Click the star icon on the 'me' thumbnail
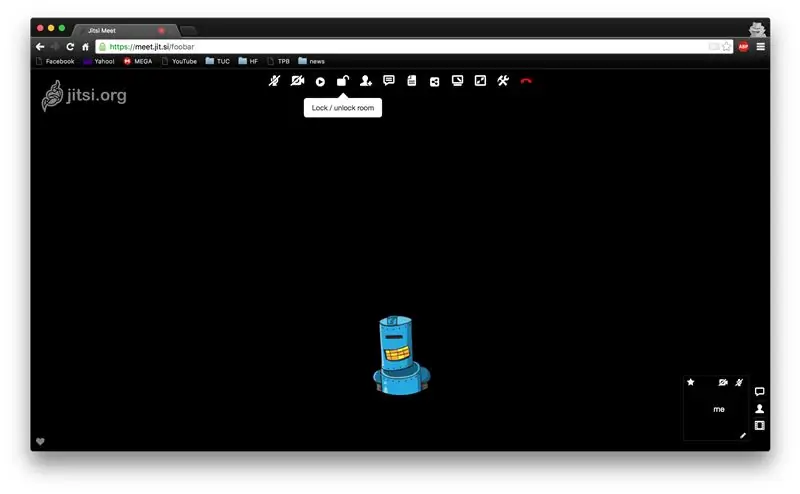Image resolution: width=800 pixels, height=494 pixels. click(x=691, y=382)
